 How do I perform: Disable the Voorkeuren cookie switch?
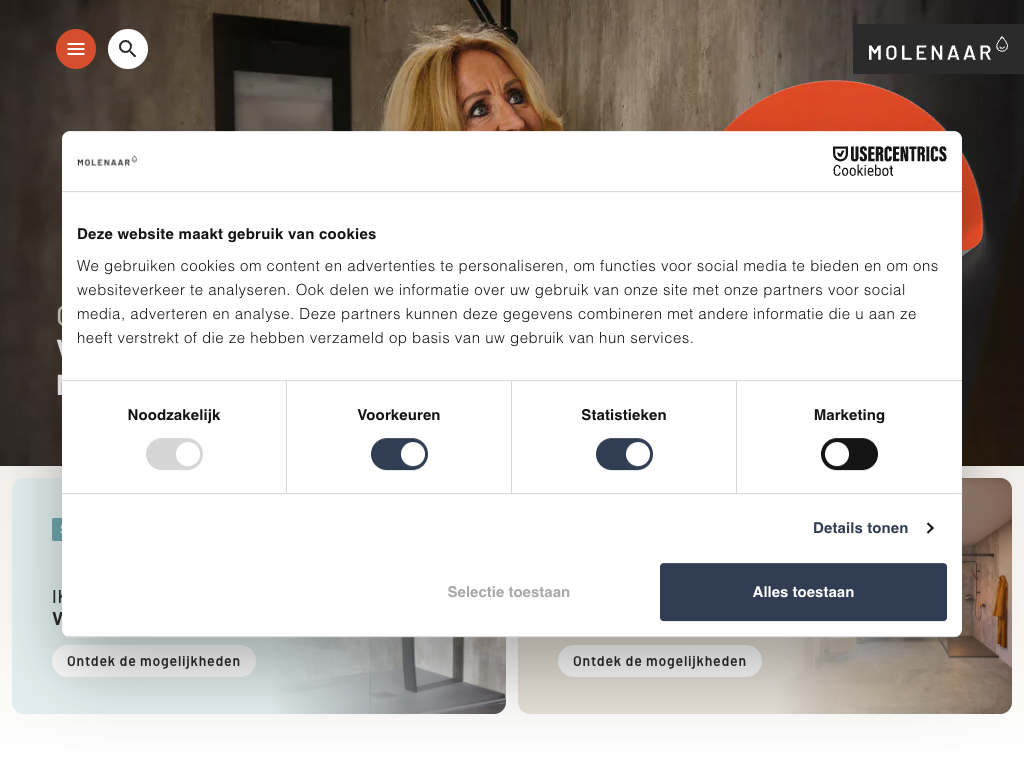click(x=399, y=454)
